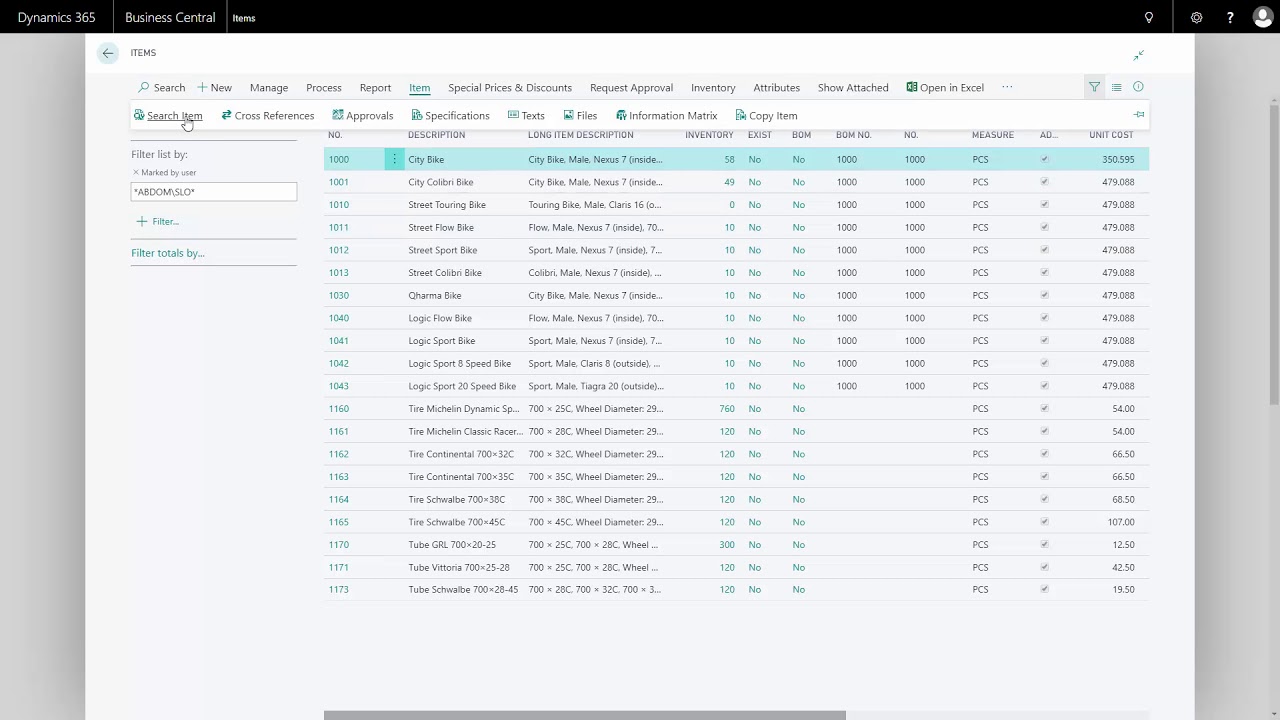Toggle the checkbox in row 1160 Tire Michelin Dynamic
The height and width of the screenshot is (720, 1280).
pos(1045,409)
